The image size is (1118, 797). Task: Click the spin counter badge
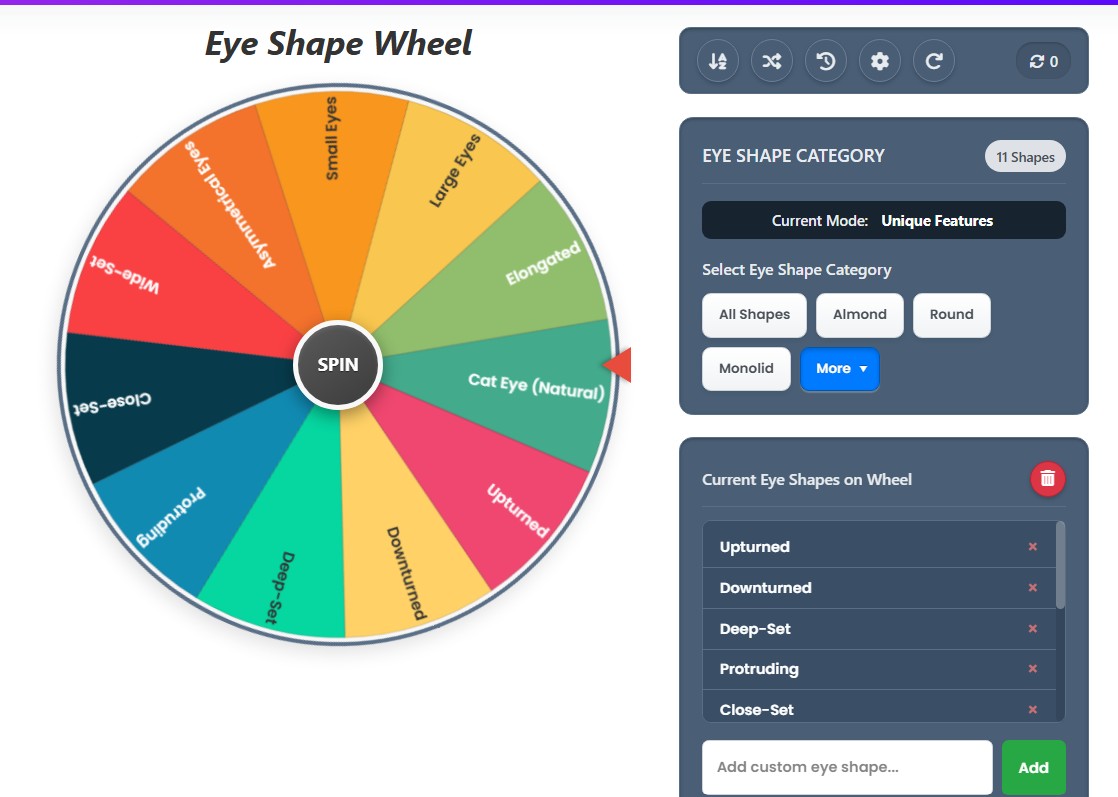(x=1043, y=61)
